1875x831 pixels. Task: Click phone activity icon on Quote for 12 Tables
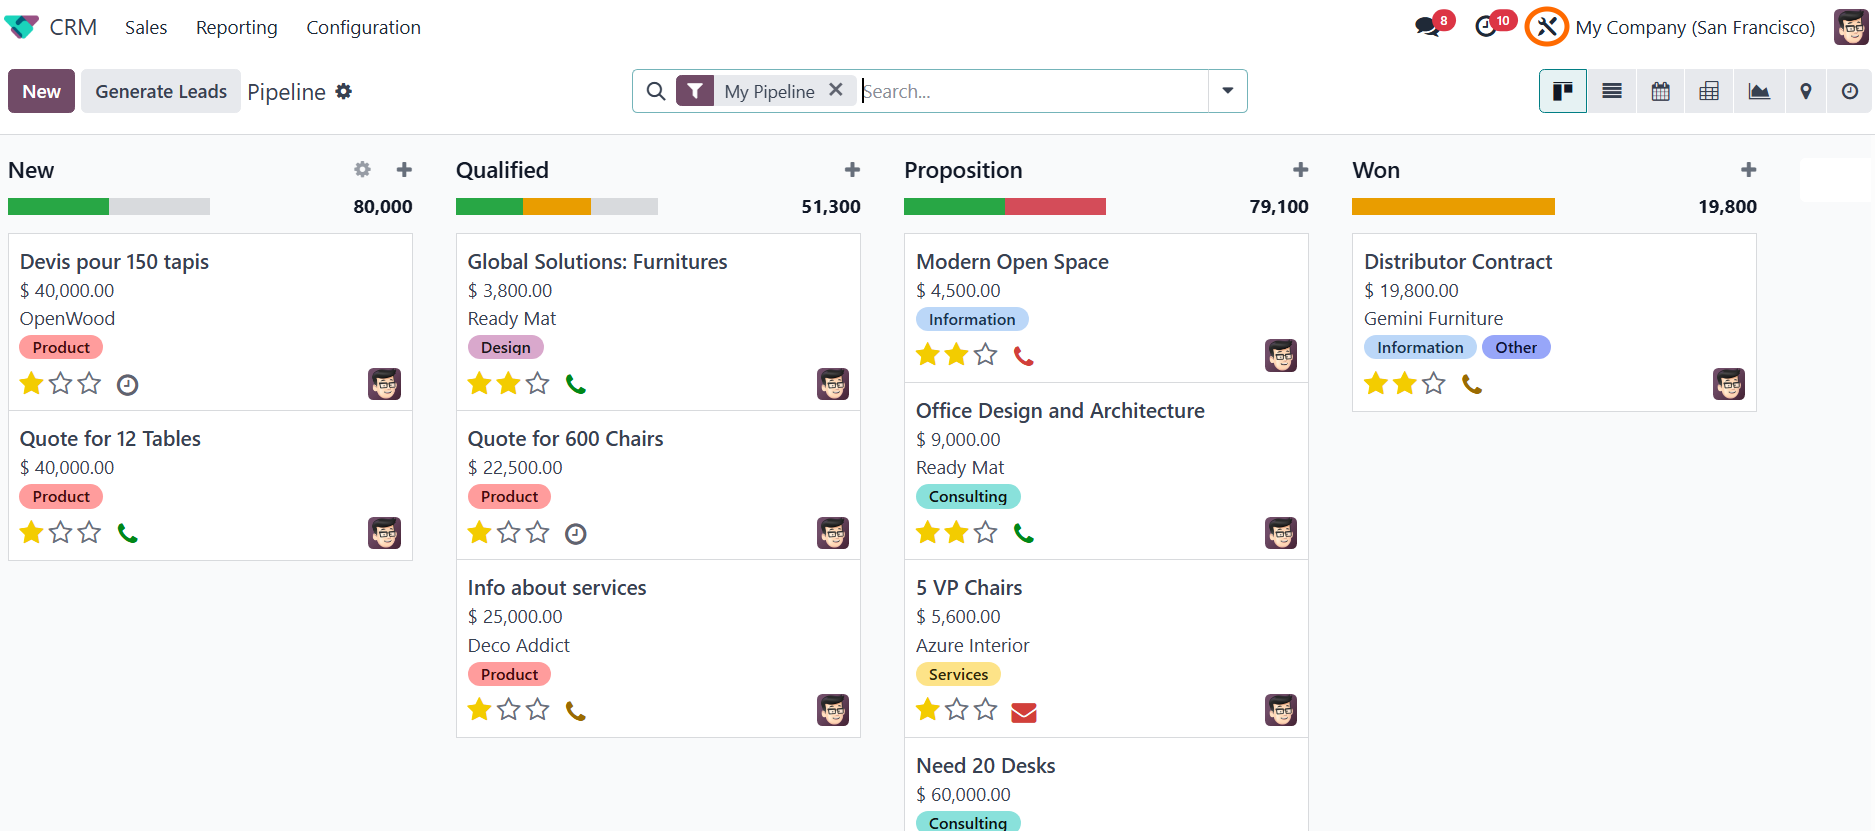127,533
